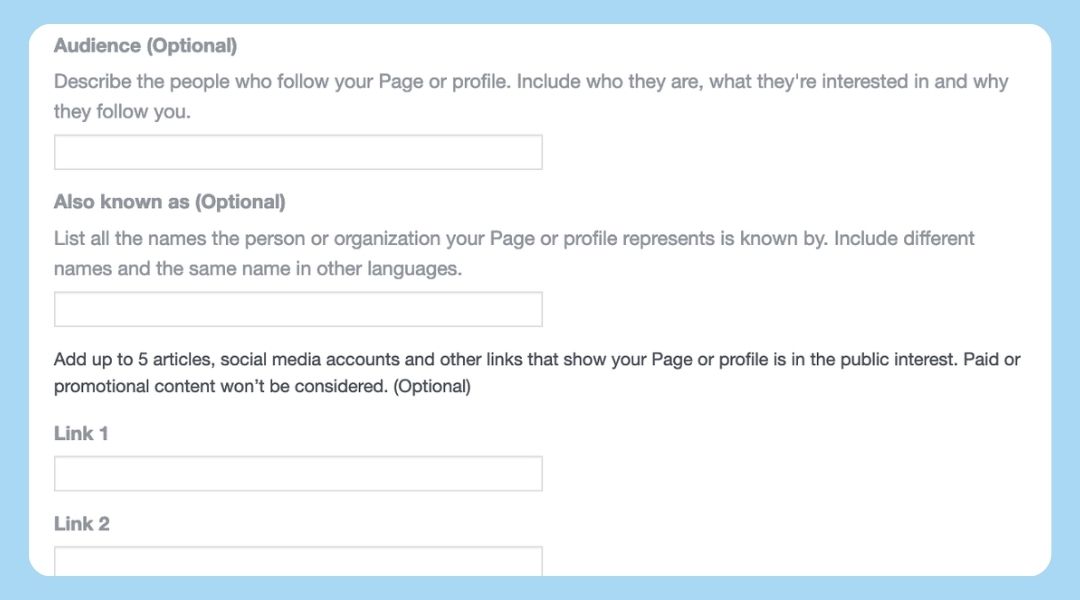This screenshot has width=1080, height=600.
Task: Focus the Also known as input box
Action: tap(298, 309)
